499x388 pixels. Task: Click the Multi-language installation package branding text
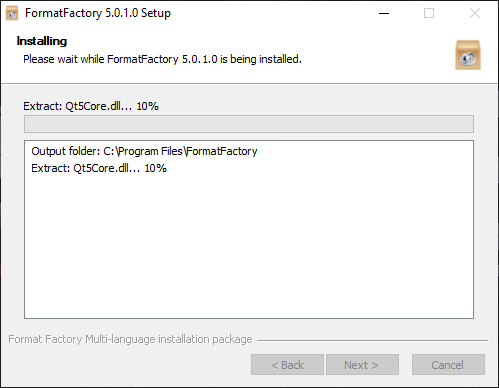[x=130, y=339]
